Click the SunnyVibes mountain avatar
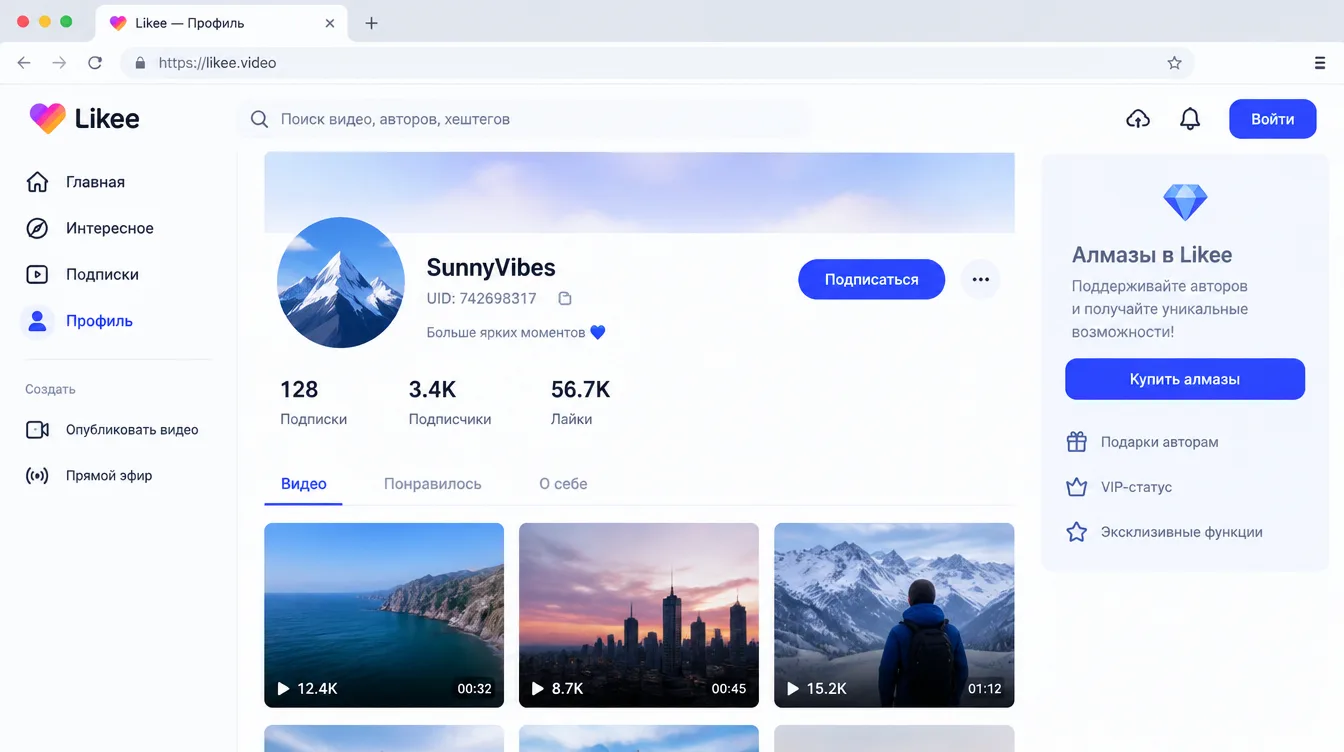 pos(341,283)
